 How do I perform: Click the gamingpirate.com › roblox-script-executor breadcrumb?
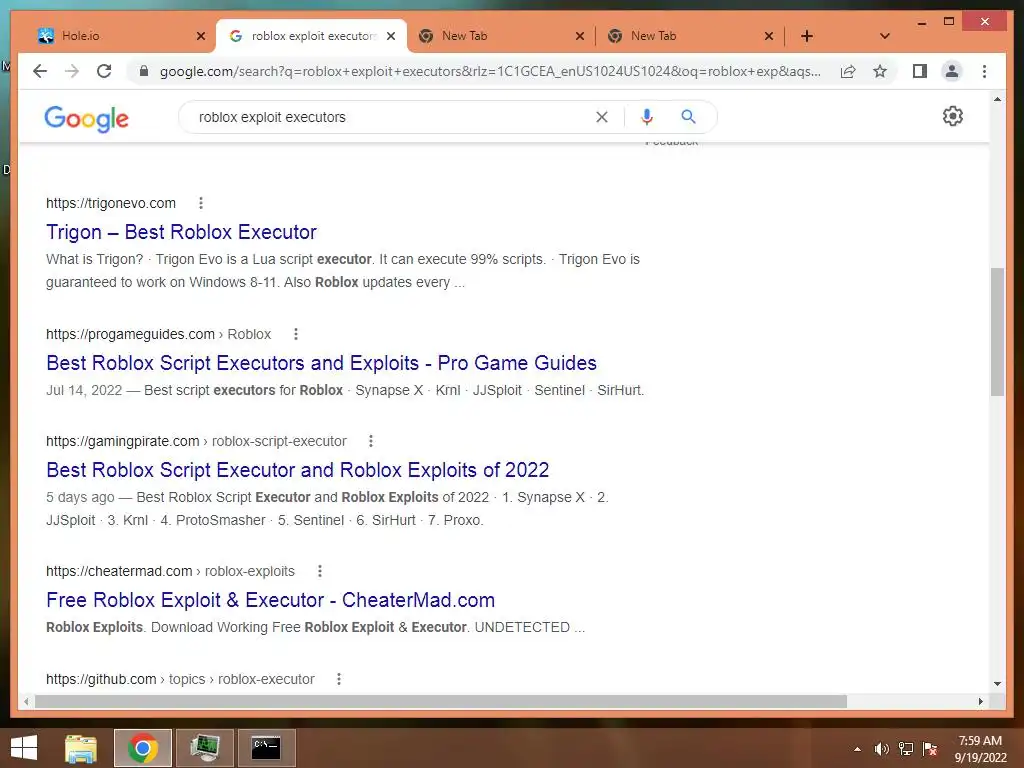(196, 441)
